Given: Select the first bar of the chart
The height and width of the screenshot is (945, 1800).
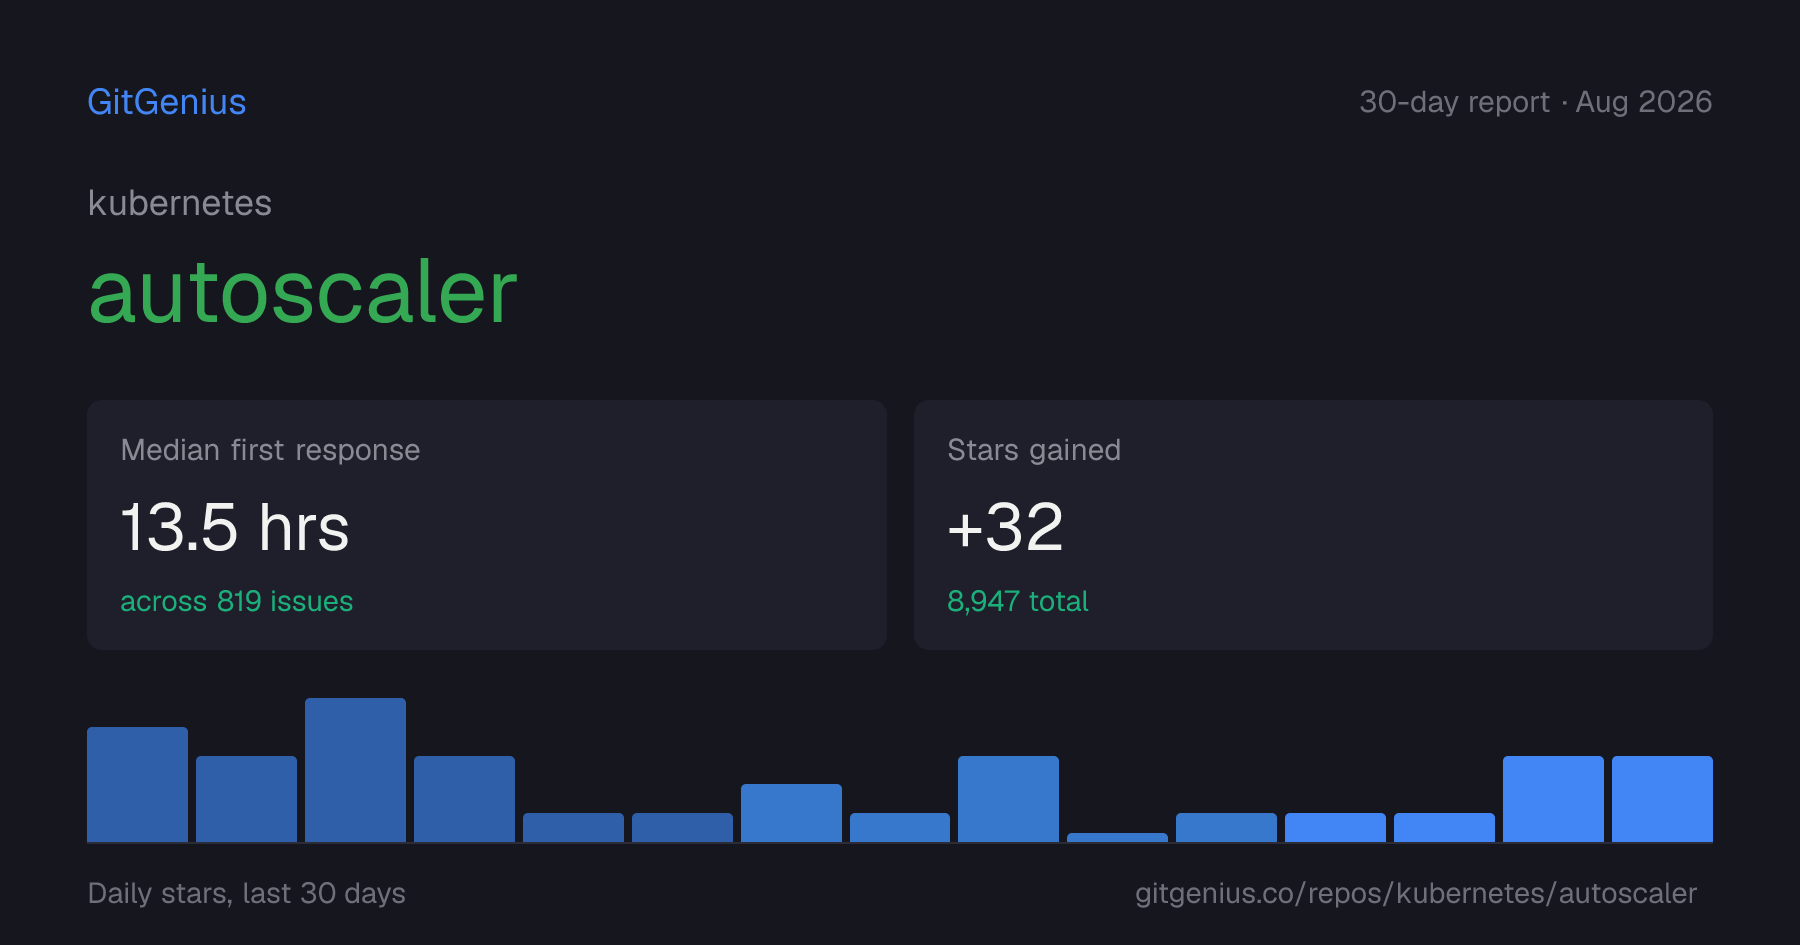Looking at the screenshot, I should pos(137,784).
